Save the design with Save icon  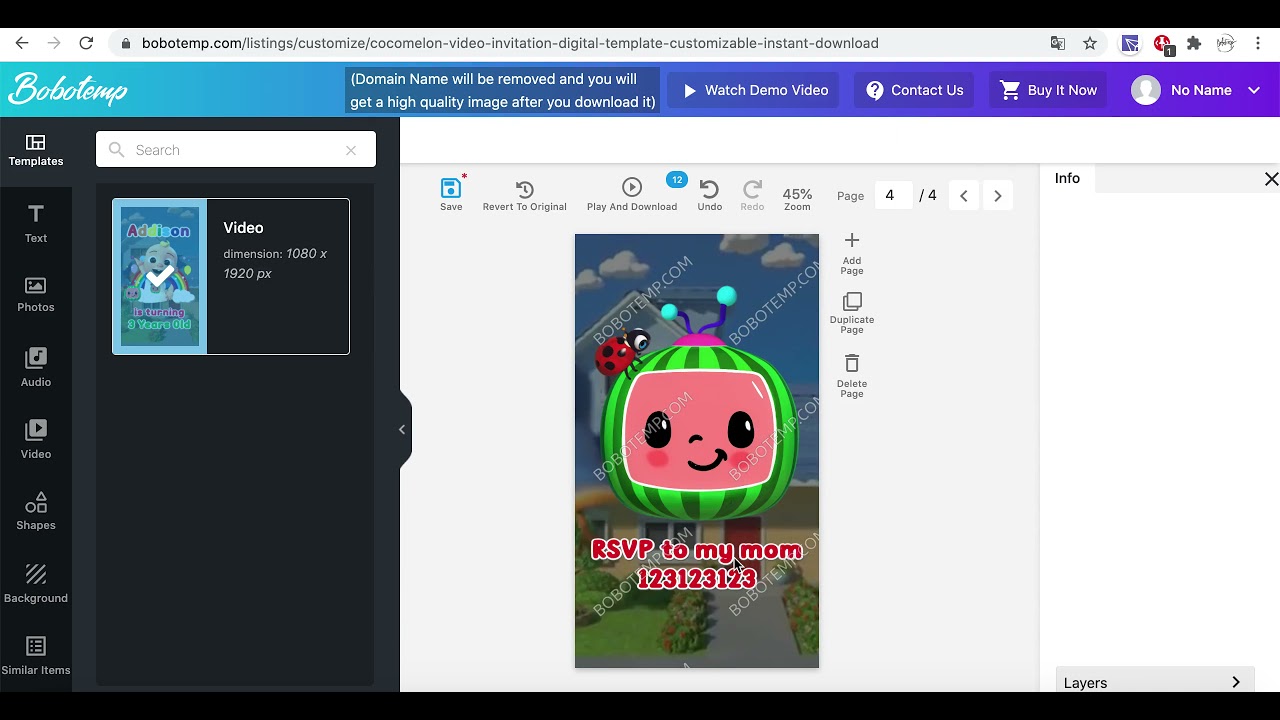point(451,194)
